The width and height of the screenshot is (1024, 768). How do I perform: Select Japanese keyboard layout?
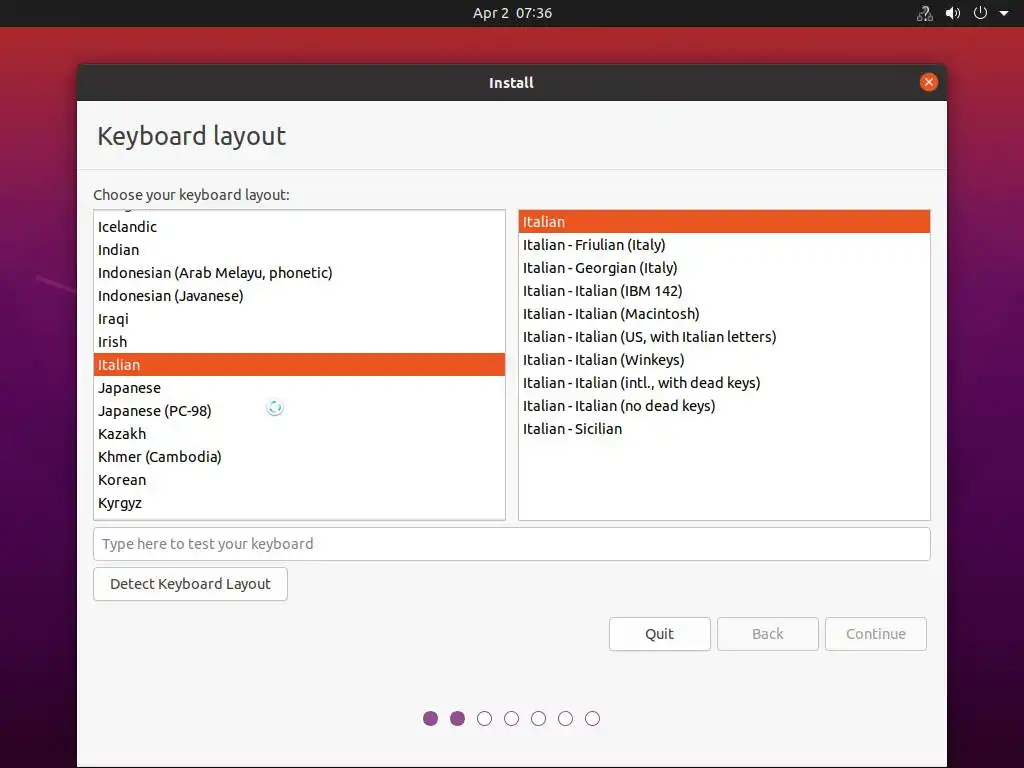[299, 387]
